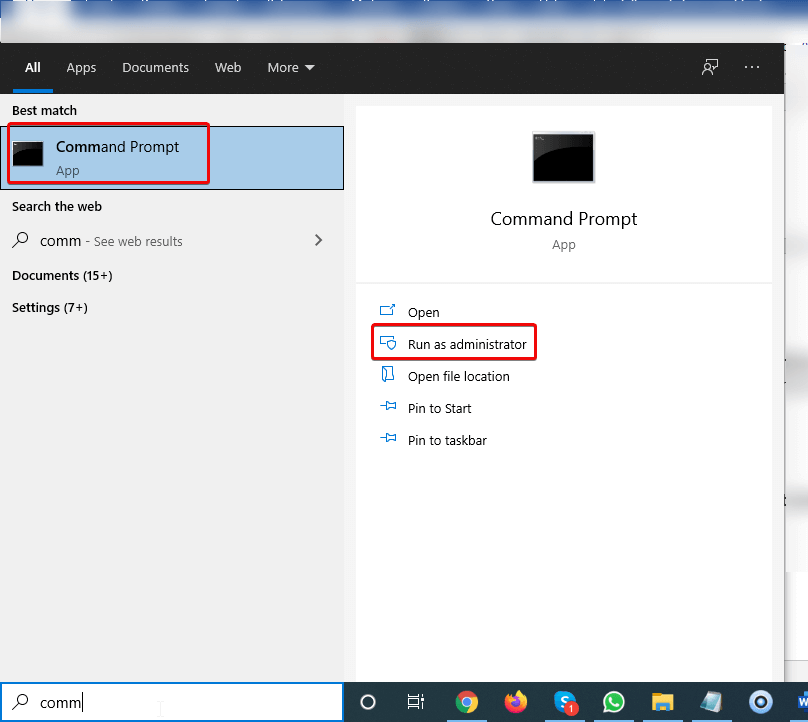This screenshot has width=808, height=722.
Task: Click the Command Prompt app preview icon
Action: click(x=563, y=157)
